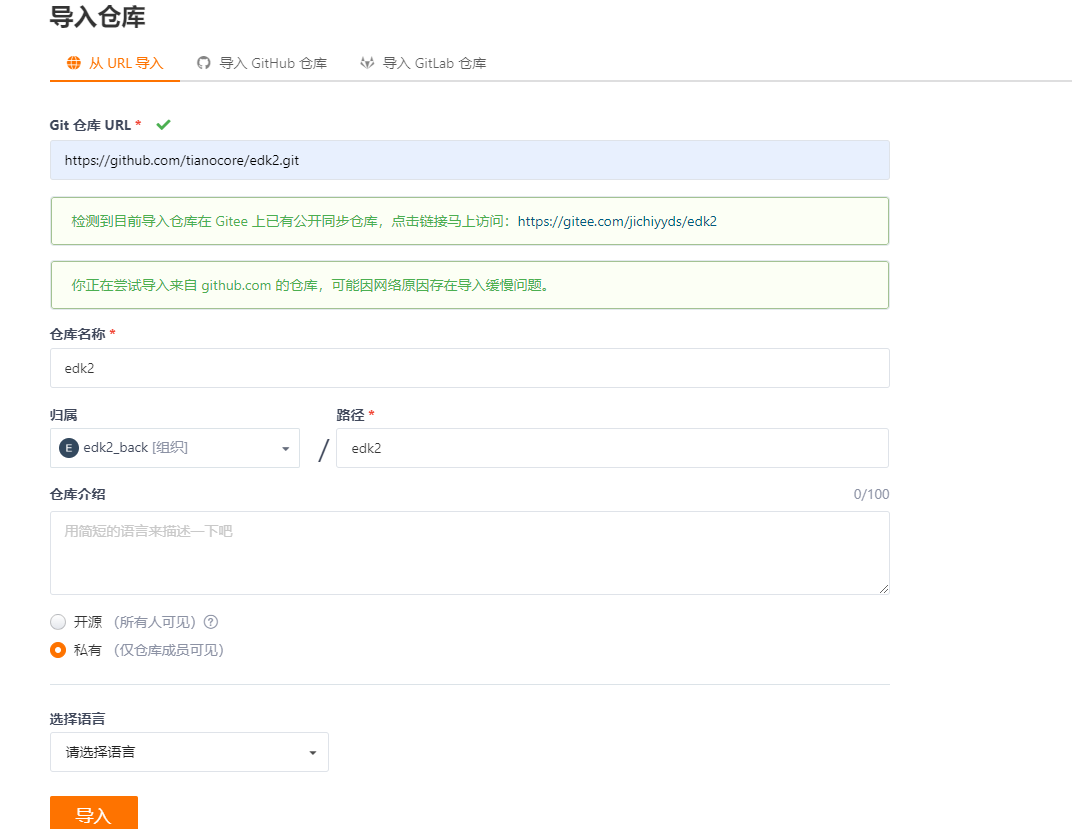Click the GitLab fox icon
Screen dimensions: 1072x829
pos(367,63)
